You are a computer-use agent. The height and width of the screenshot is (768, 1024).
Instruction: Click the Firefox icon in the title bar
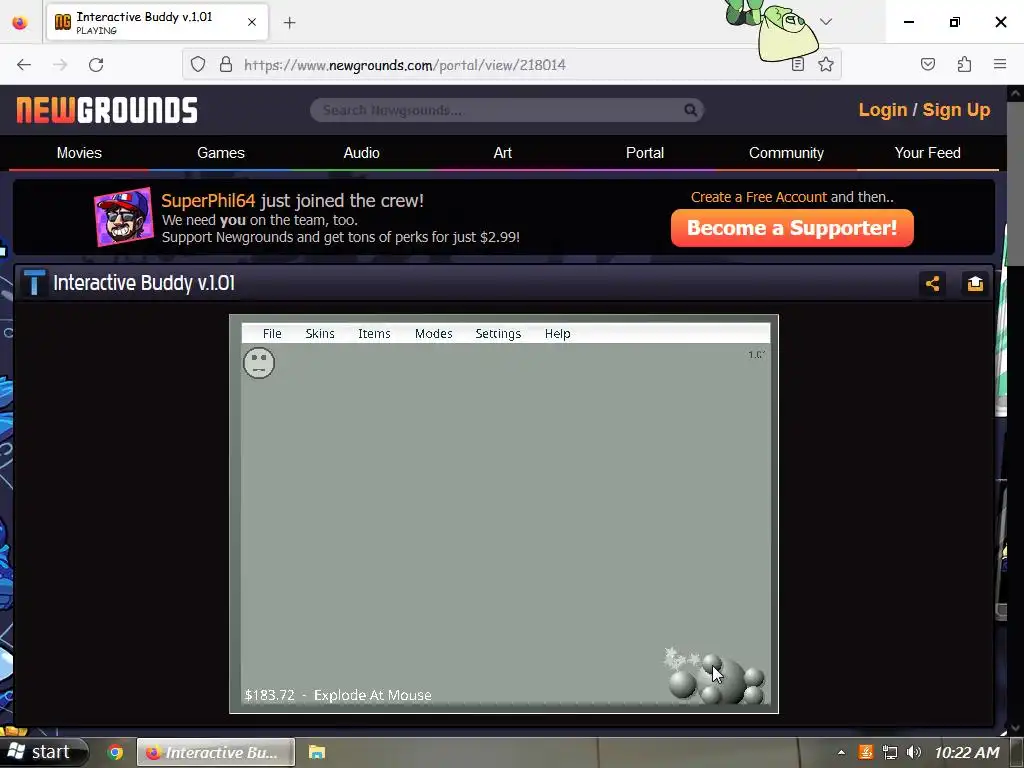click(20, 22)
